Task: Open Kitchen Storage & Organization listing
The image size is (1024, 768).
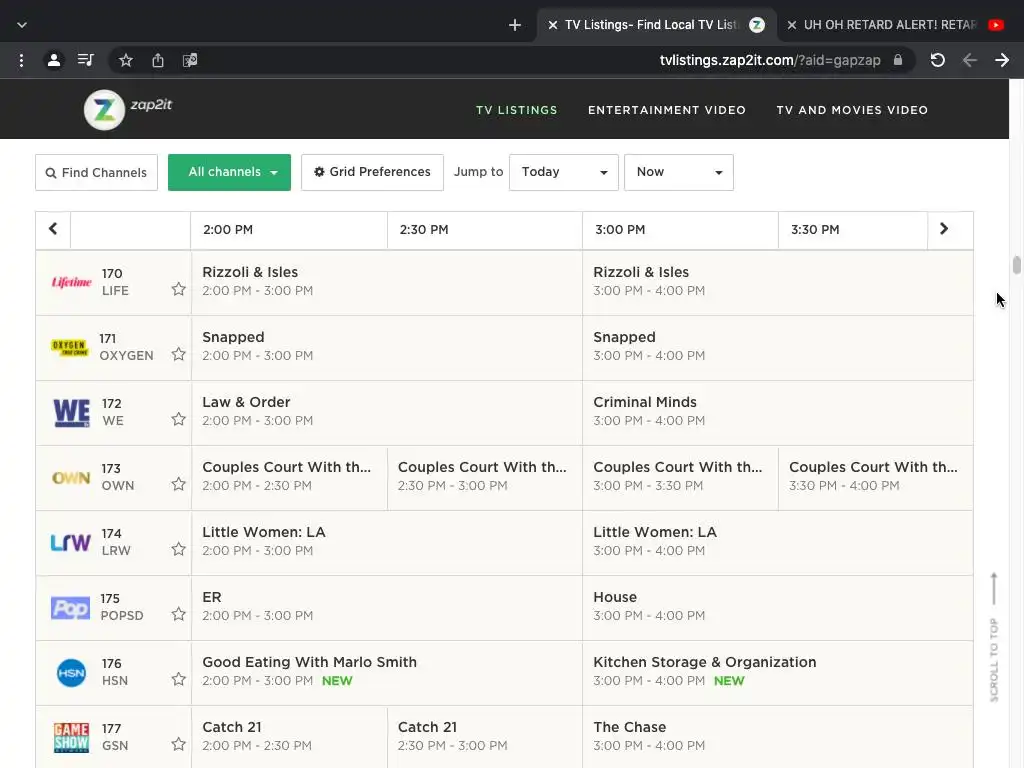Action: [x=778, y=672]
